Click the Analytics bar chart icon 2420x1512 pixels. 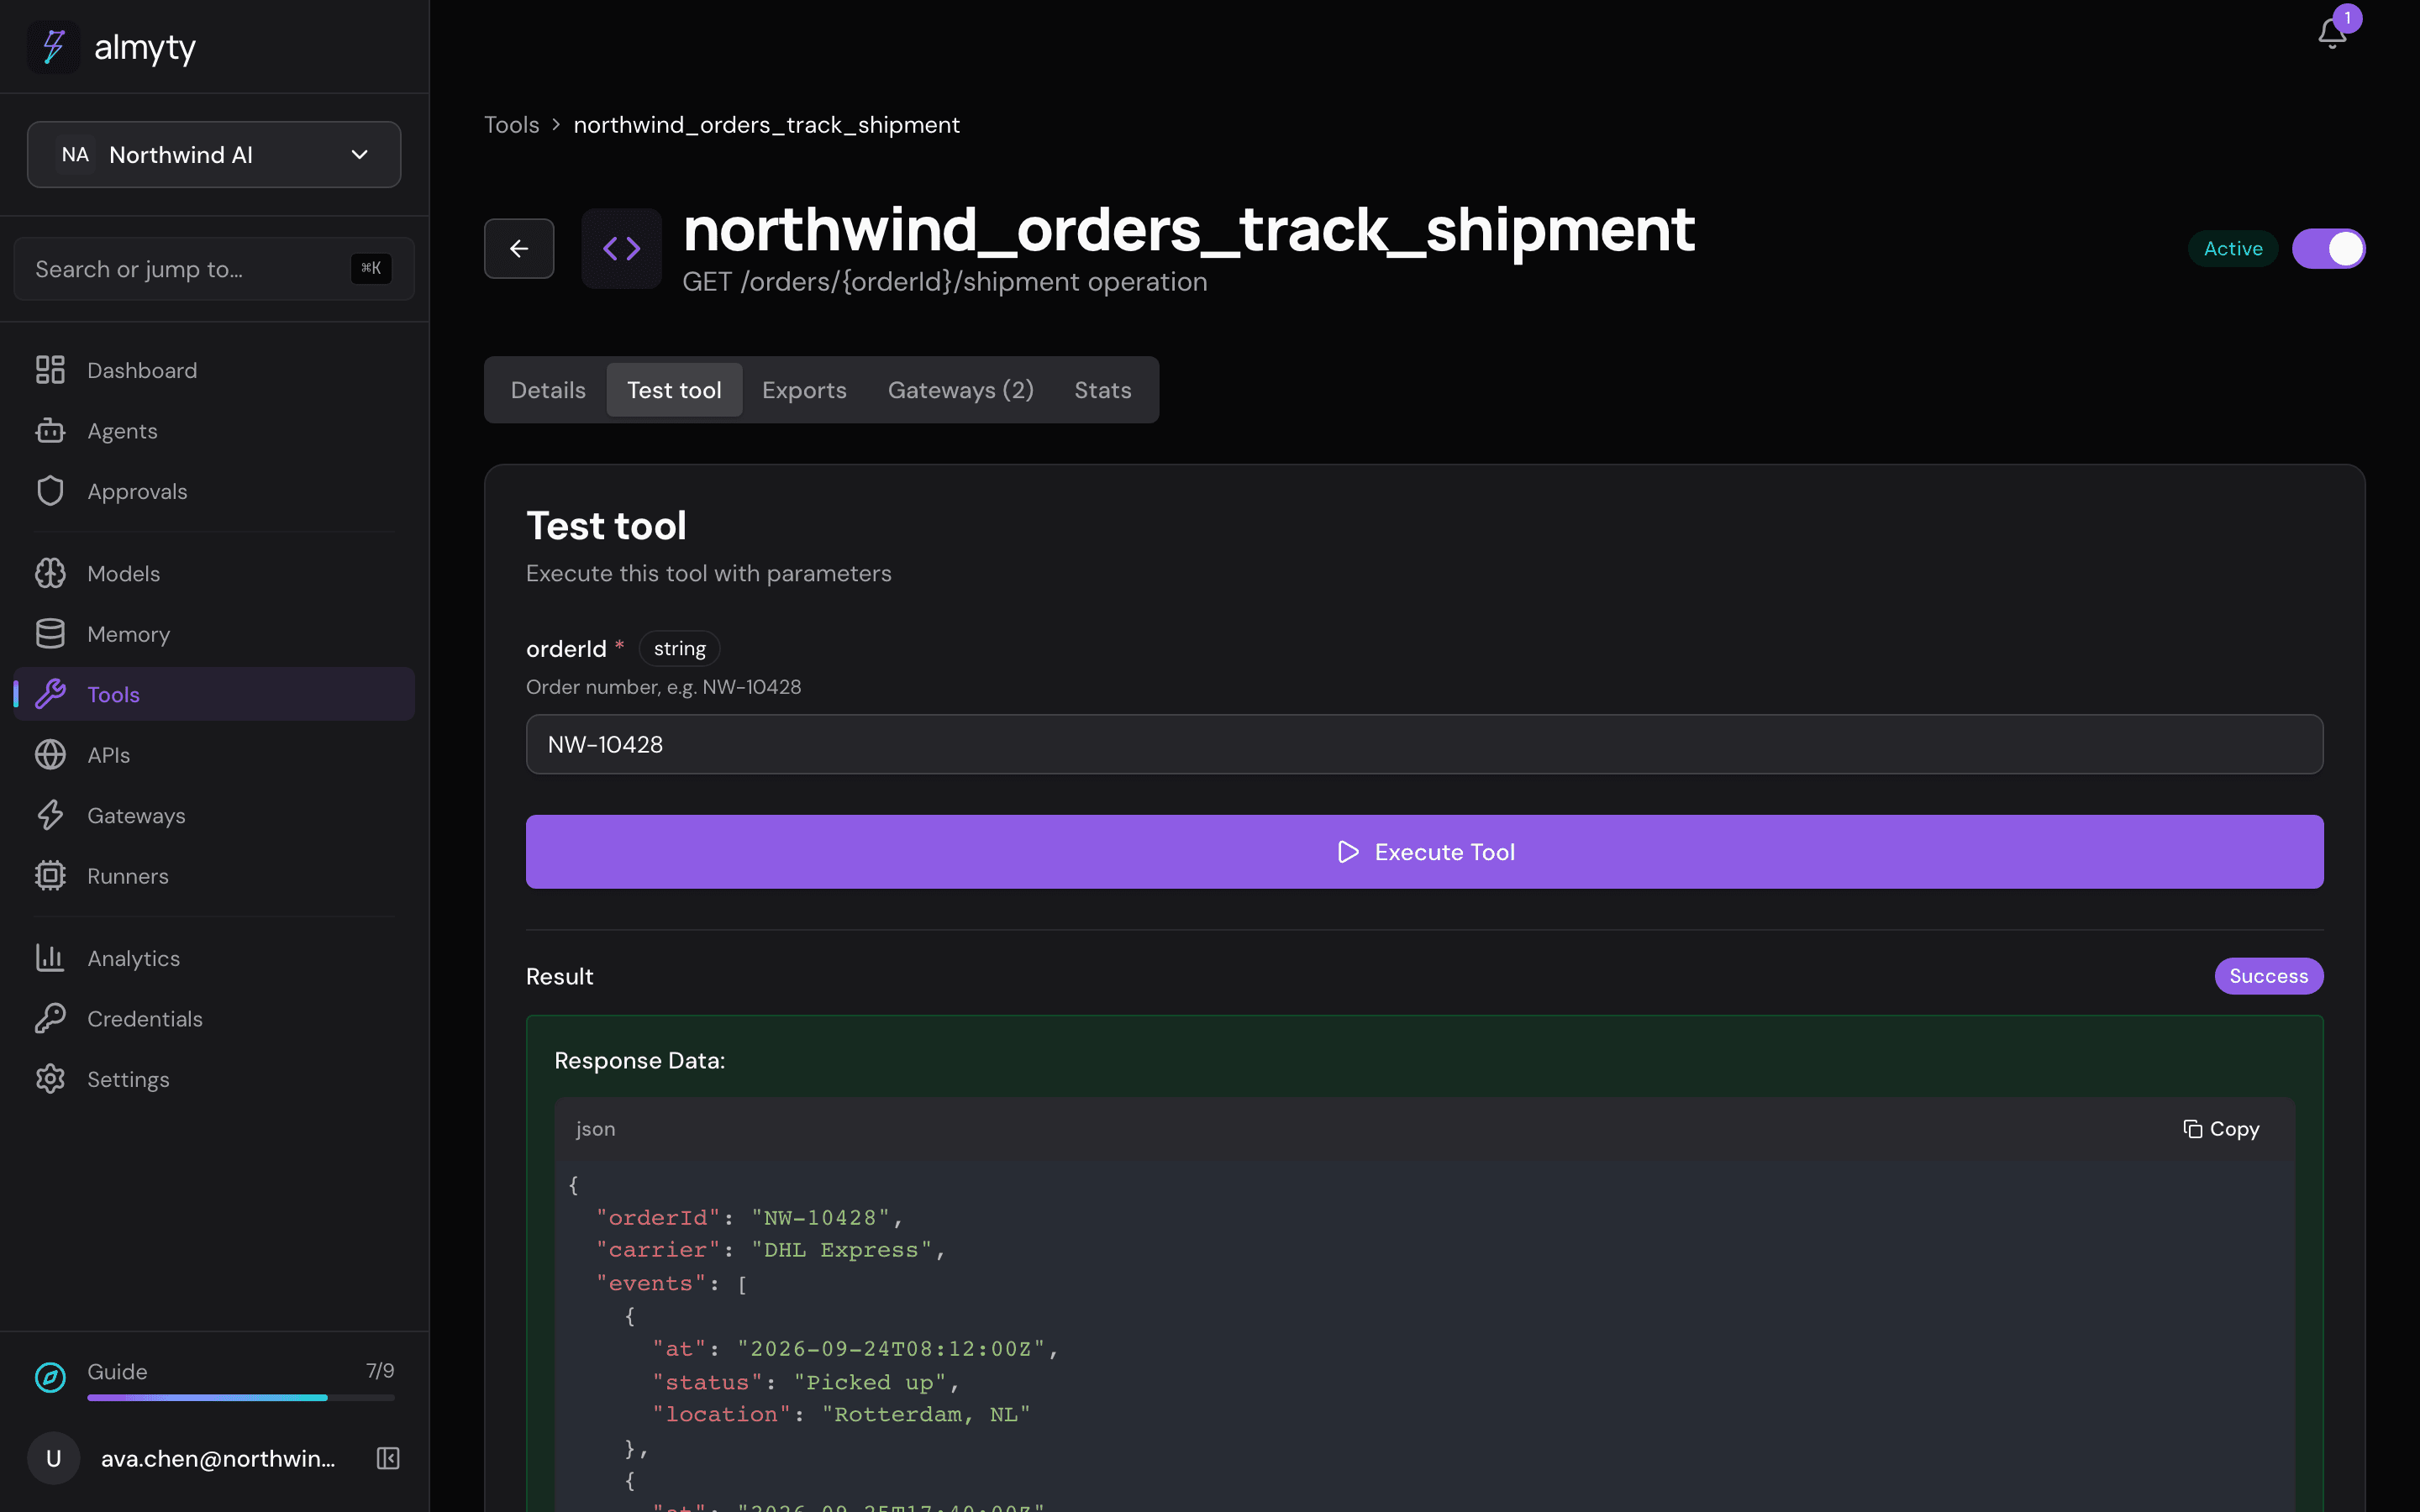point(50,958)
